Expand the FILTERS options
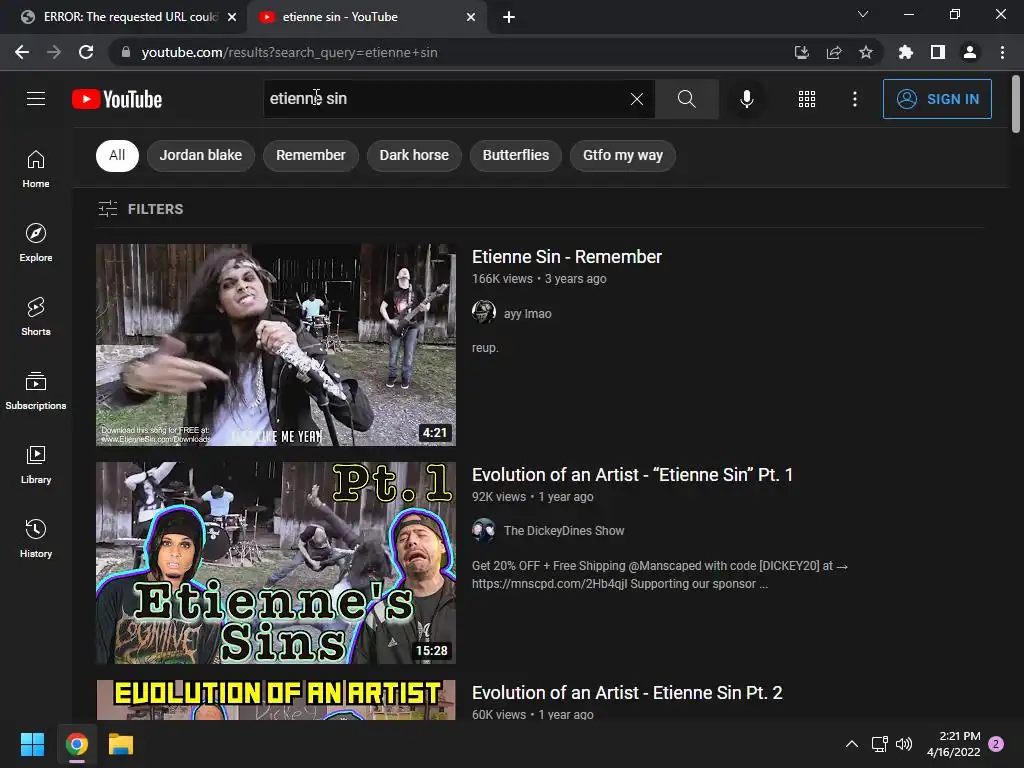1024x768 pixels. coord(141,209)
